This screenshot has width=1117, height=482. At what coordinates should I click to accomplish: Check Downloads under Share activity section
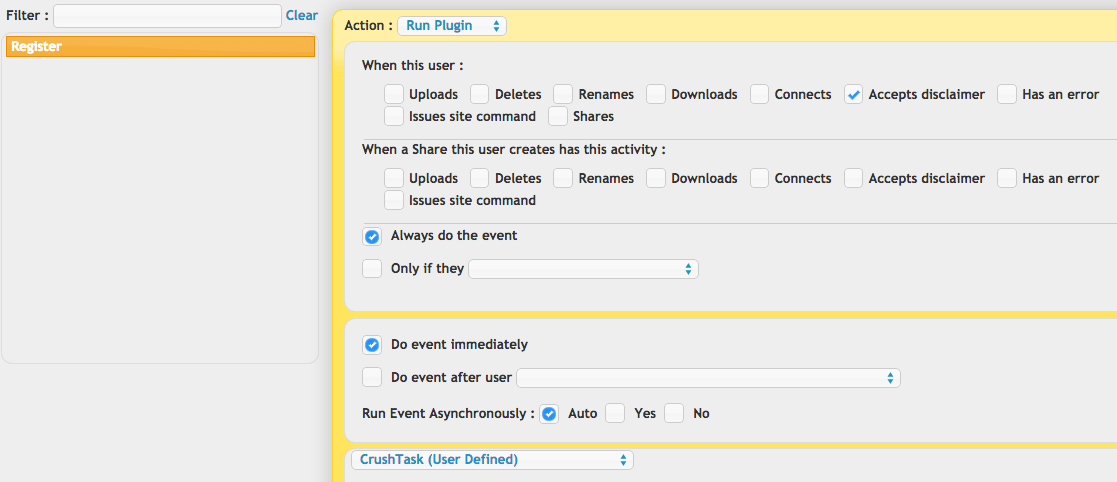pyautogui.click(x=656, y=178)
